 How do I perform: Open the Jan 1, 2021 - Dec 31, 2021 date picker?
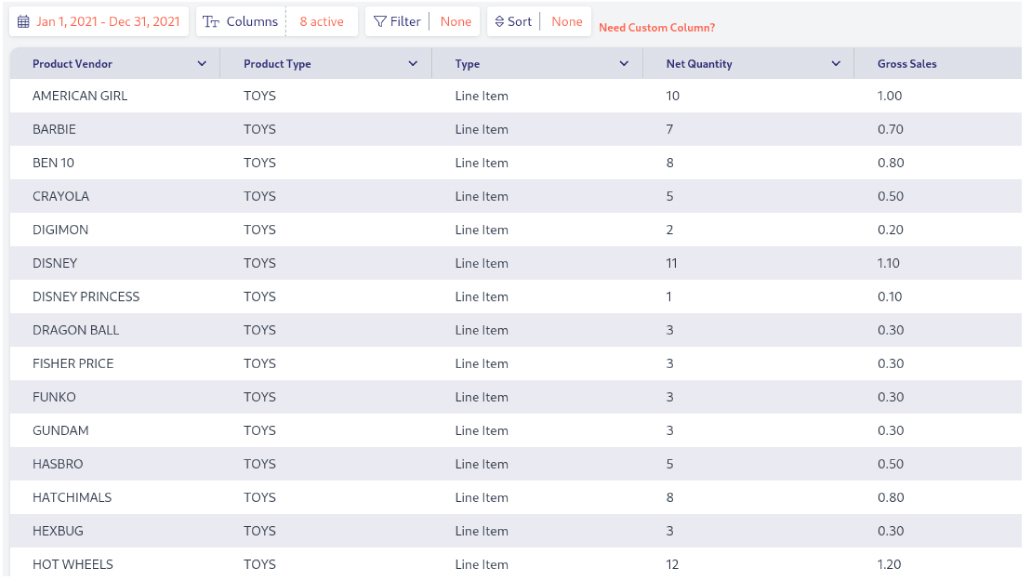108,22
